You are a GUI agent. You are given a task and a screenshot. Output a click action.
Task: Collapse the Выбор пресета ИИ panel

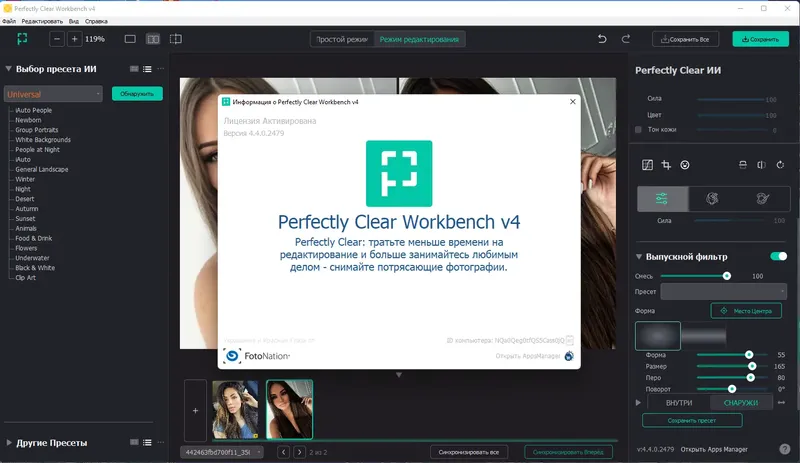pyautogui.click(x=9, y=68)
